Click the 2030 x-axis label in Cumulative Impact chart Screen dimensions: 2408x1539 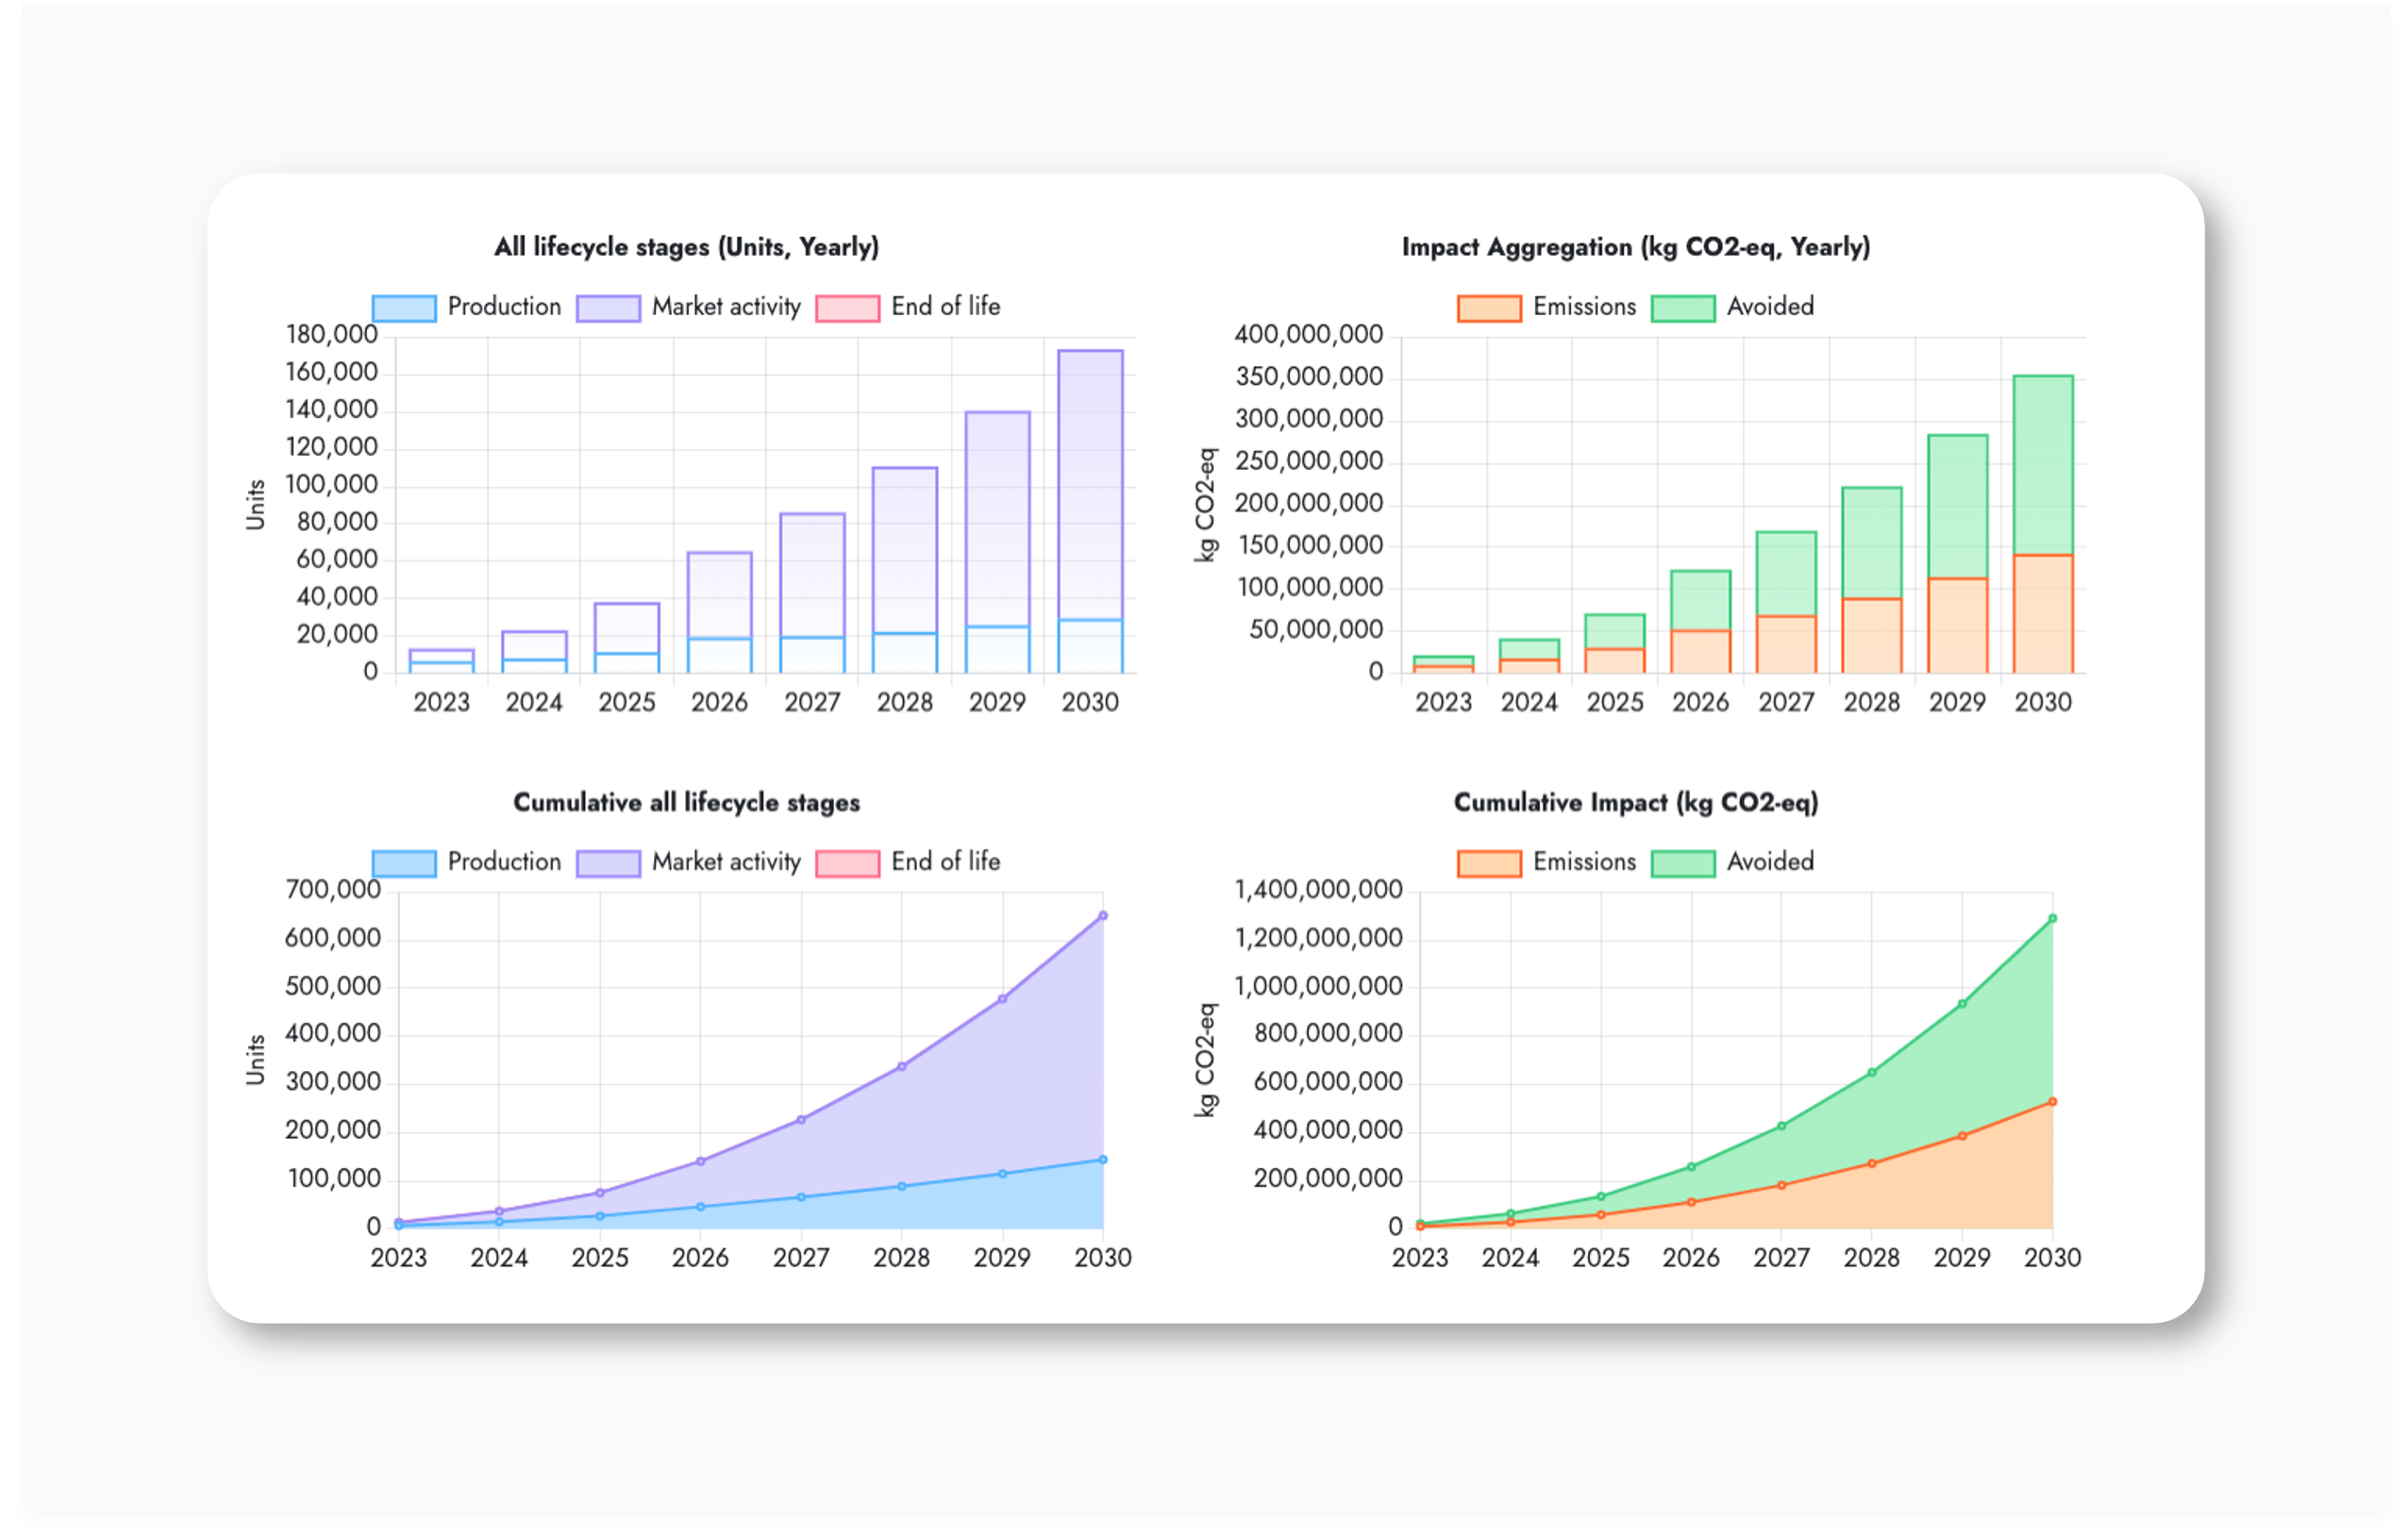pyautogui.click(x=2053, y=1258)
